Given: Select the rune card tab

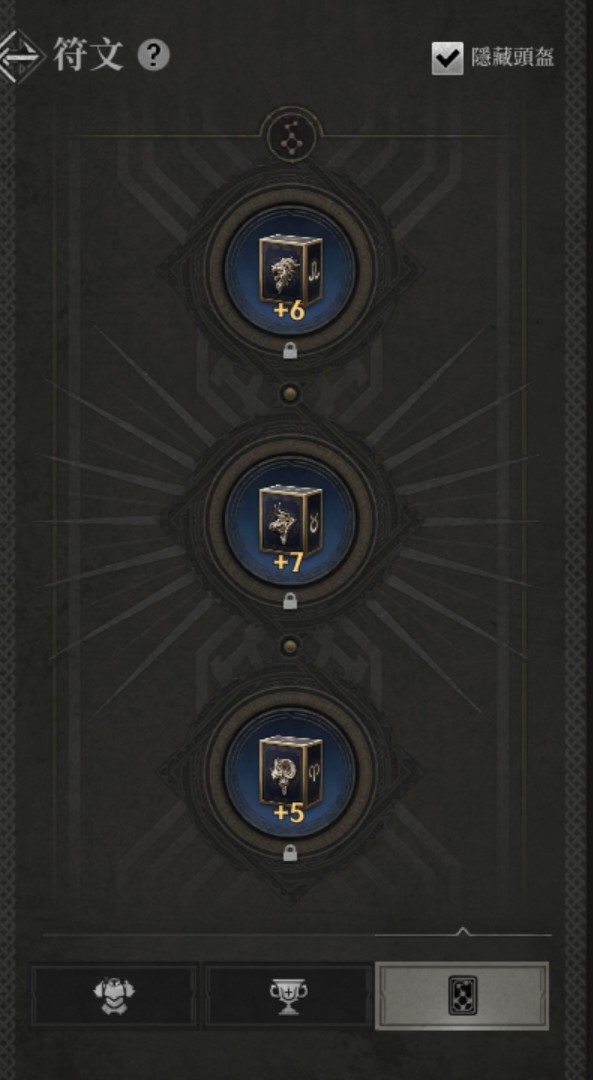Looking at the screenshot, I should click(x=462, y=996).
